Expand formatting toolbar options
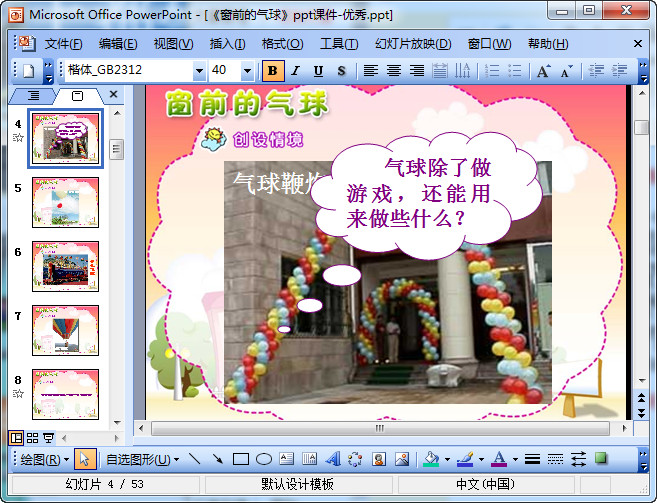The image size is (657, 503). [x=643, y=70]
